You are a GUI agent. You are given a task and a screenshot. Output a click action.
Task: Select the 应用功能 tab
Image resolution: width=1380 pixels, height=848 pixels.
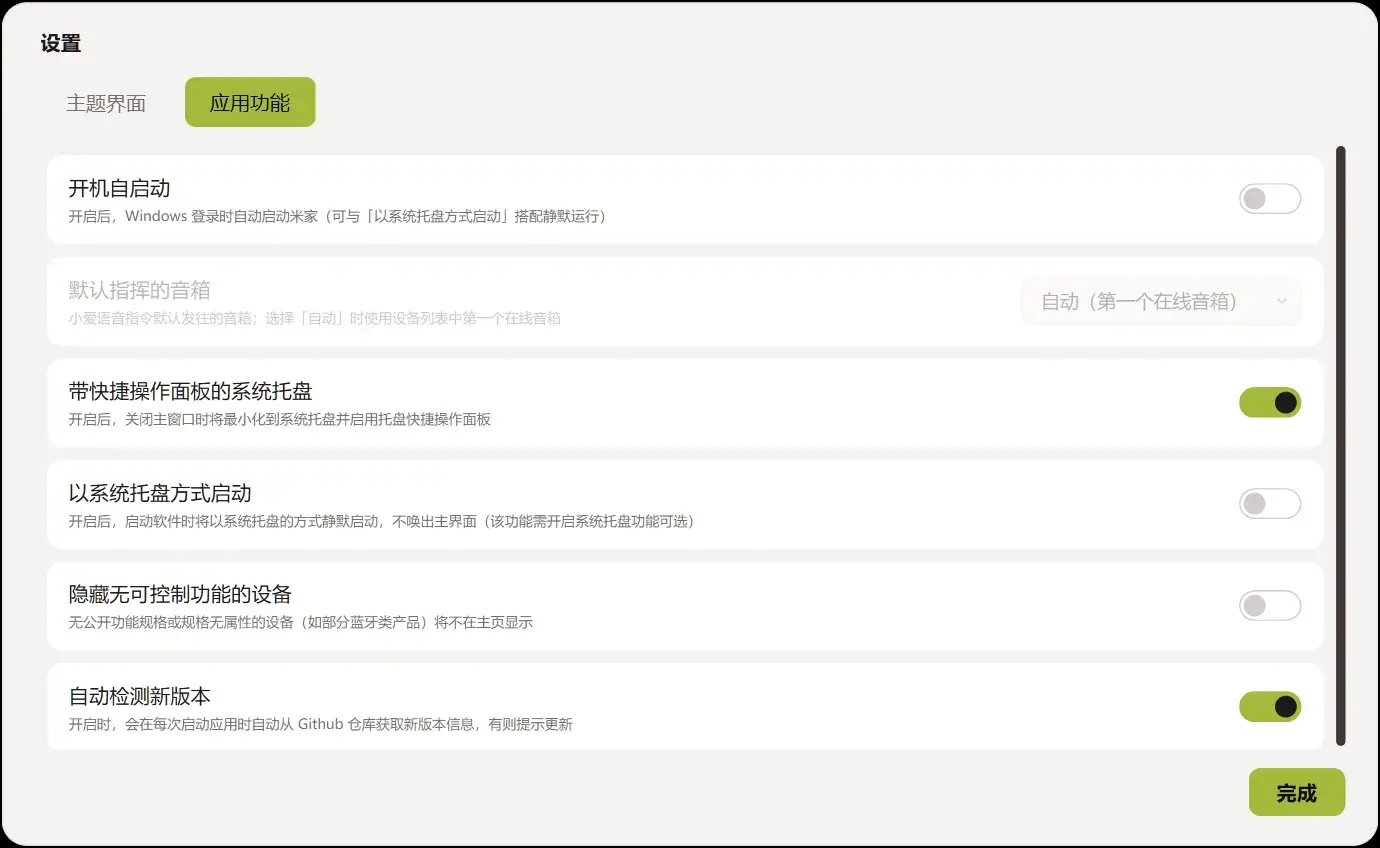(x=250, y=103)
